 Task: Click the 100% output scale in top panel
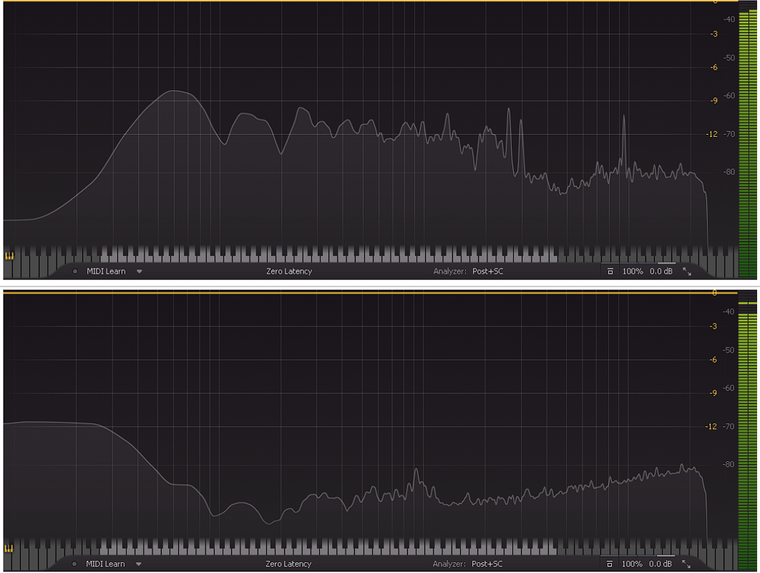[x=632, y=271]
